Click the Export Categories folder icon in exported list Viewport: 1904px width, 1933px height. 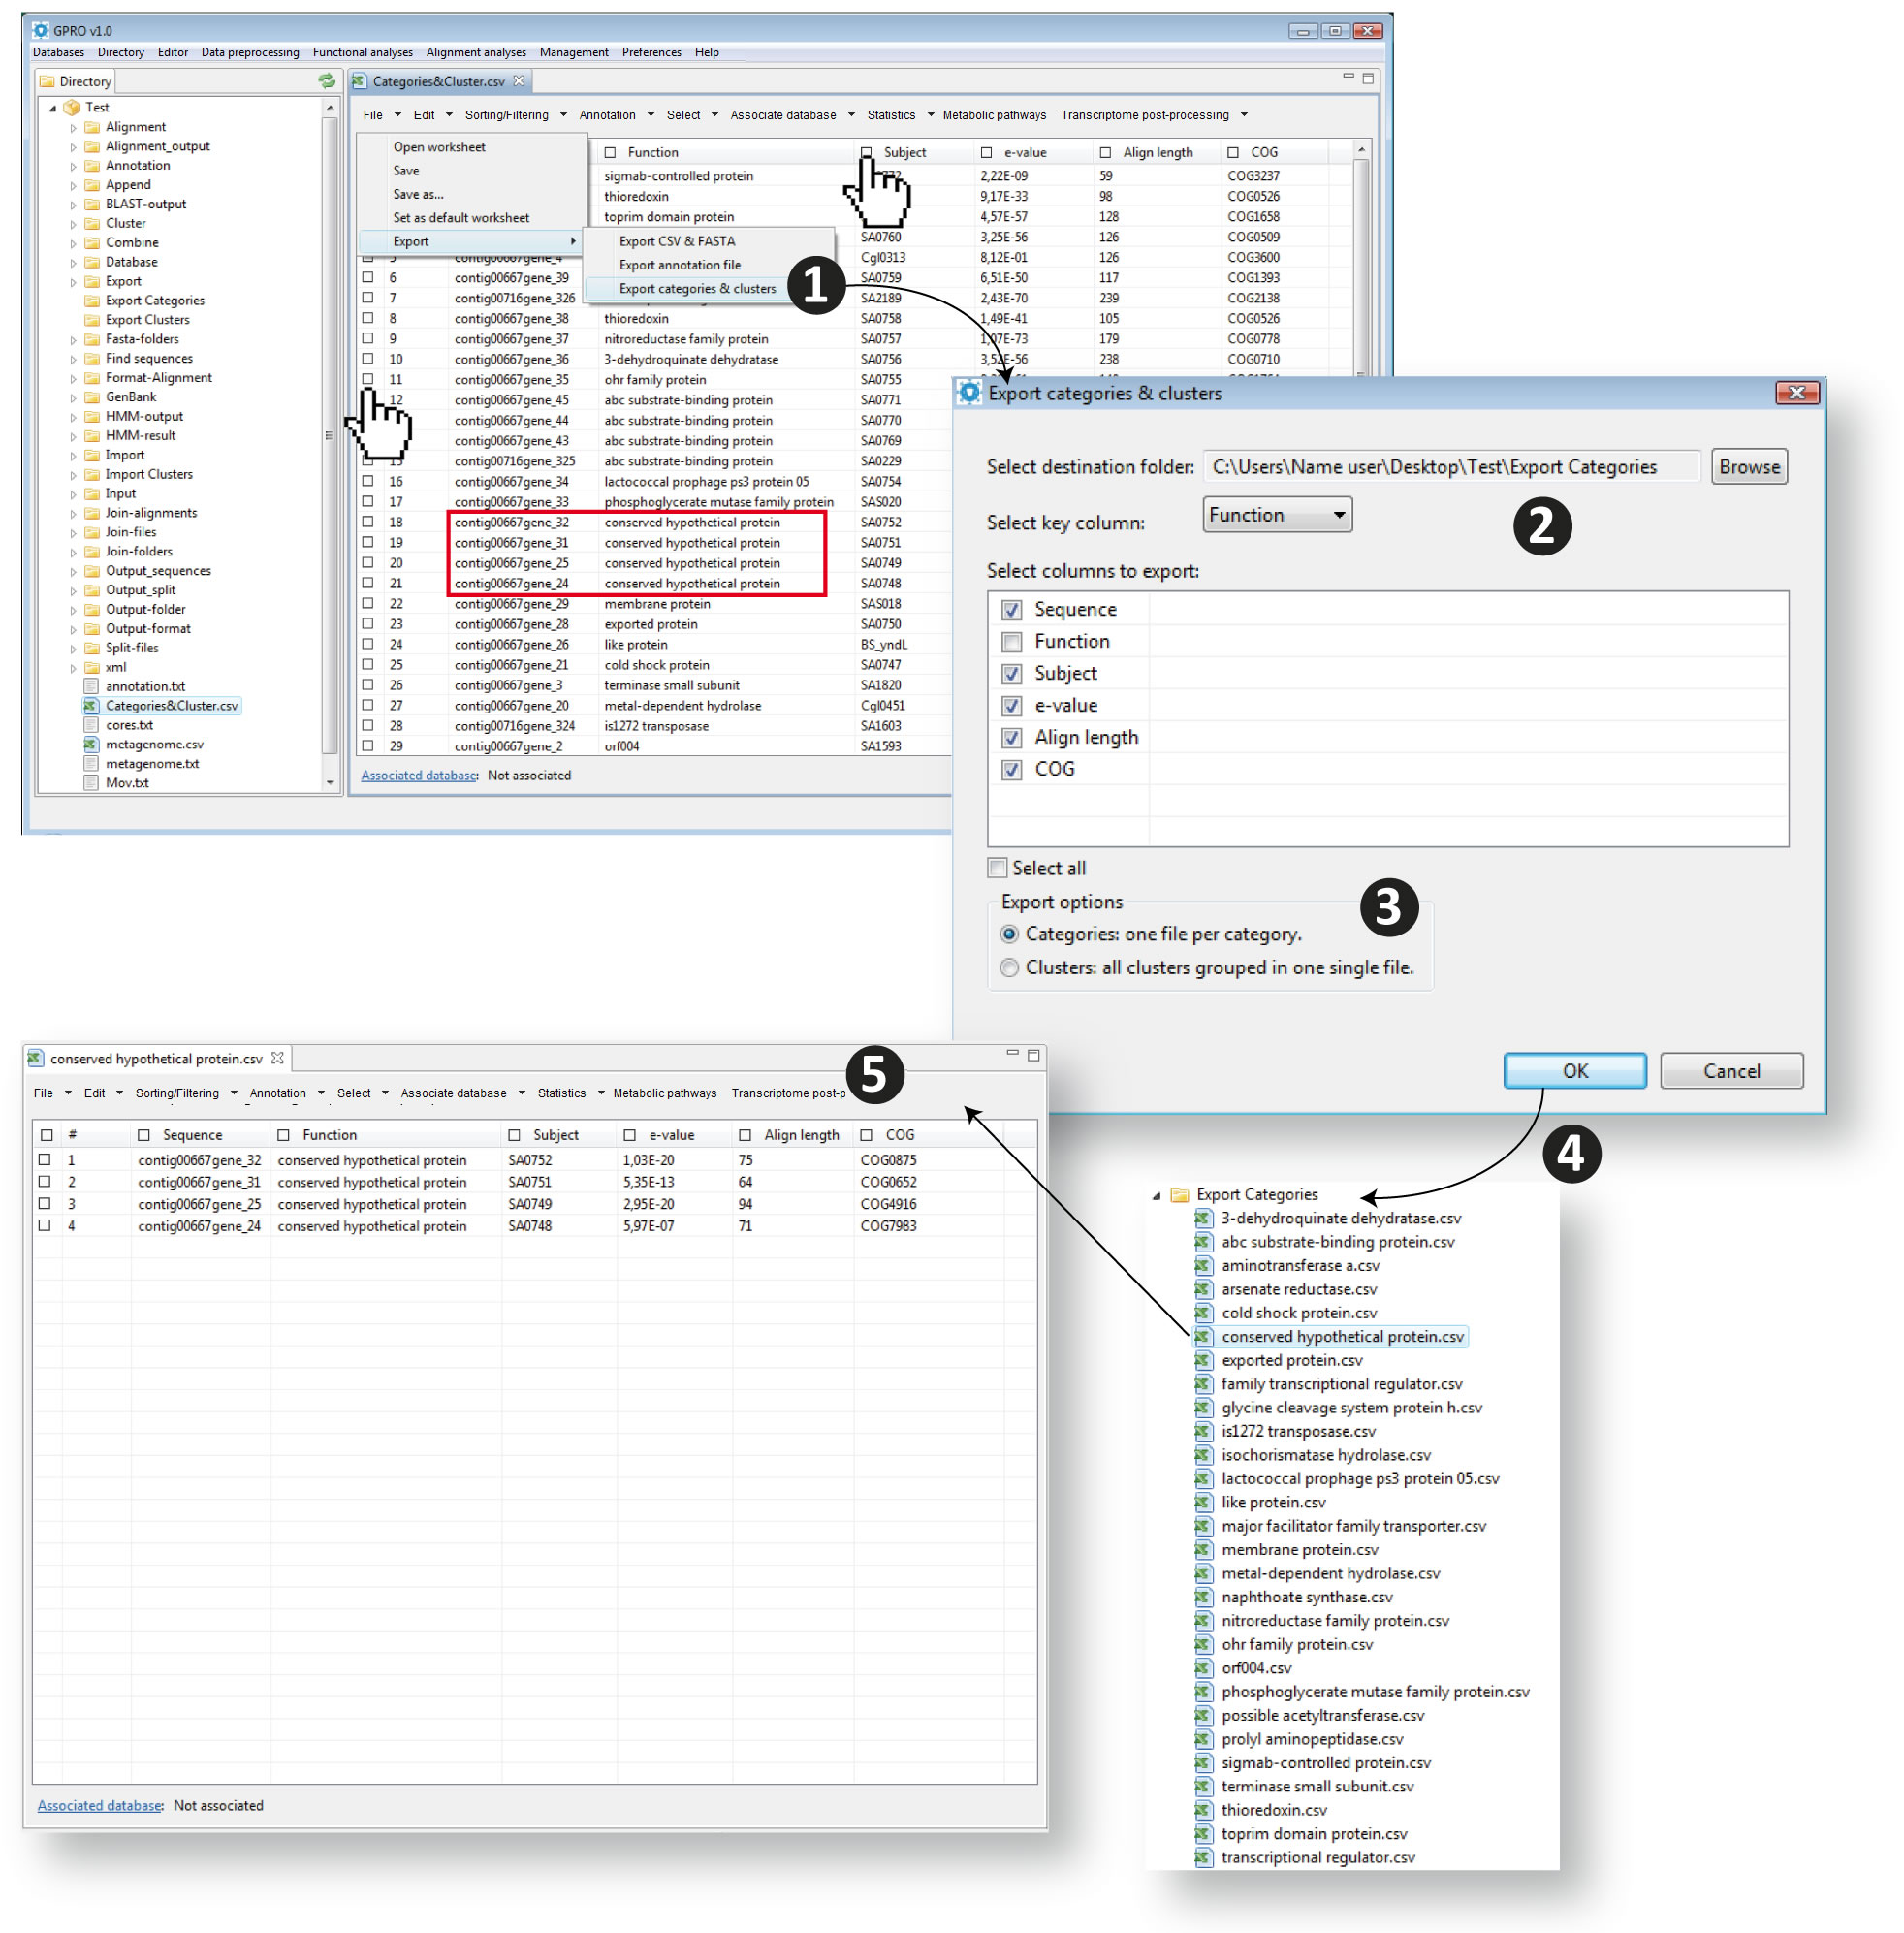1180,1194
